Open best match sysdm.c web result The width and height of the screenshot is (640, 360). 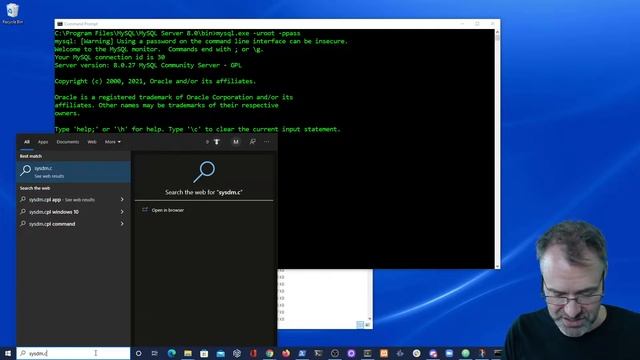coord(73,171)
